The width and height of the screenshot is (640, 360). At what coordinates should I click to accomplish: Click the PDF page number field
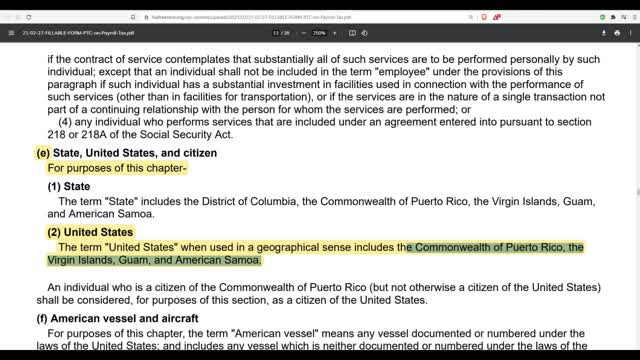tap(276, 33)
